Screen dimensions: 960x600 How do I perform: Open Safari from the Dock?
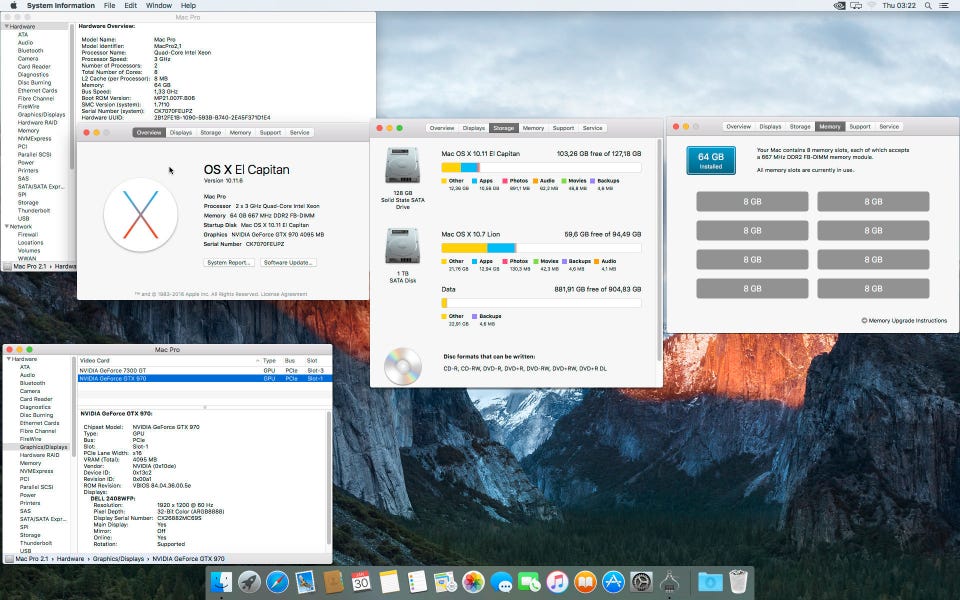(277, 582)
